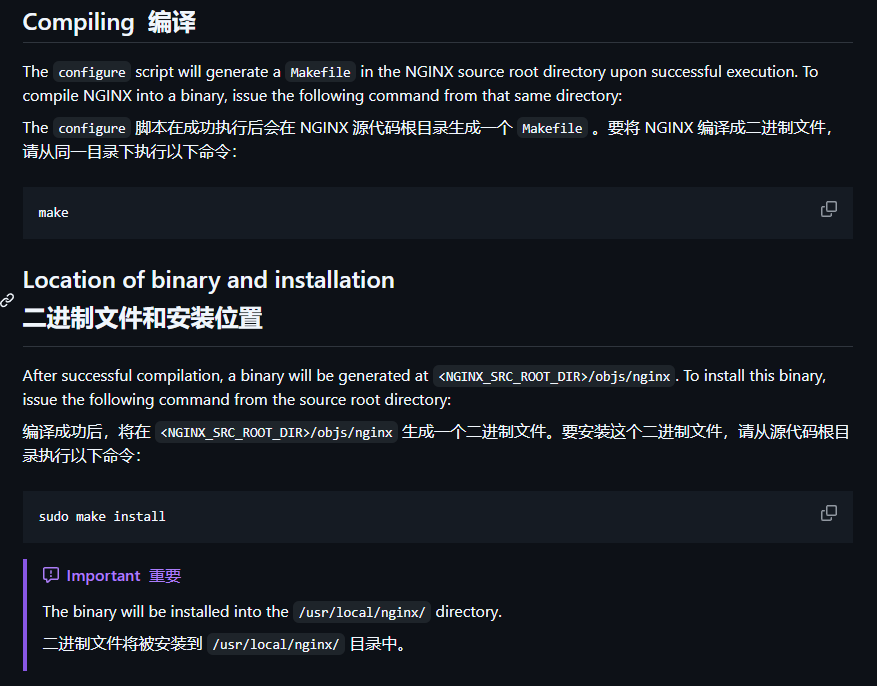Click text 'The binary will be installed into the'

pyautogui.click(x=166, y=612)
